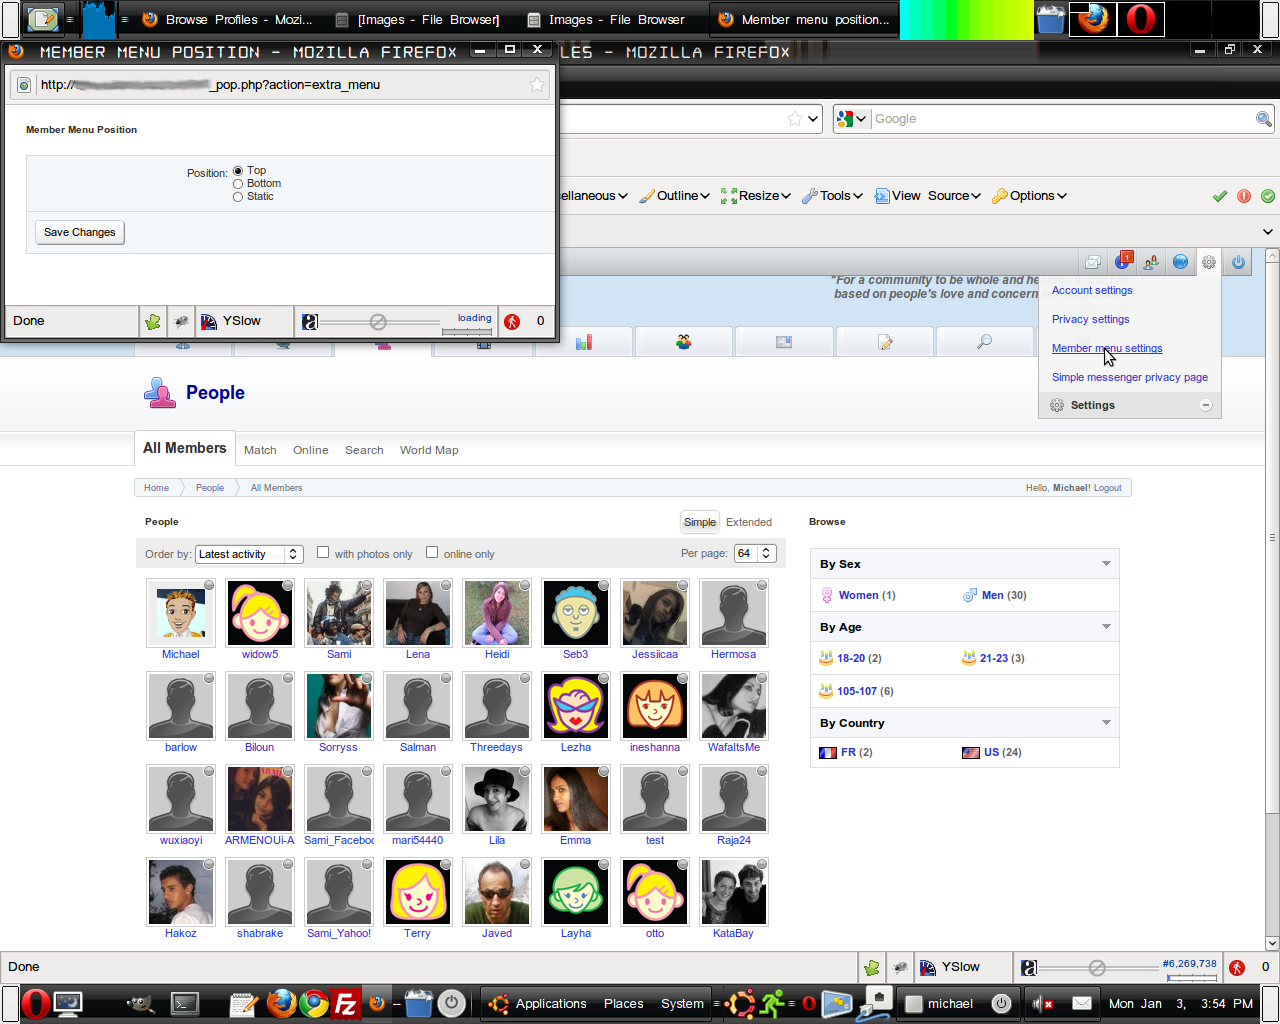
Task: Click the Logout link
Action: [x=1107, y=488]
